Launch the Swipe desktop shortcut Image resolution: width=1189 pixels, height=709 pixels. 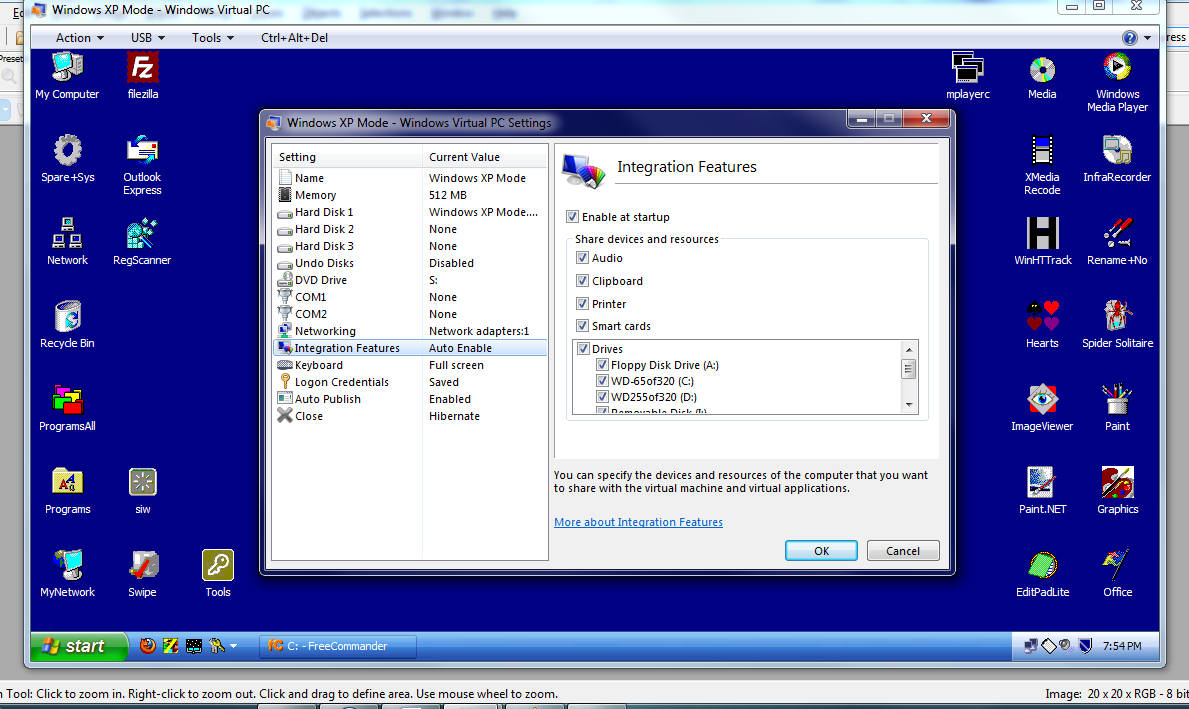pyautogui.click(x=143, y=573)
